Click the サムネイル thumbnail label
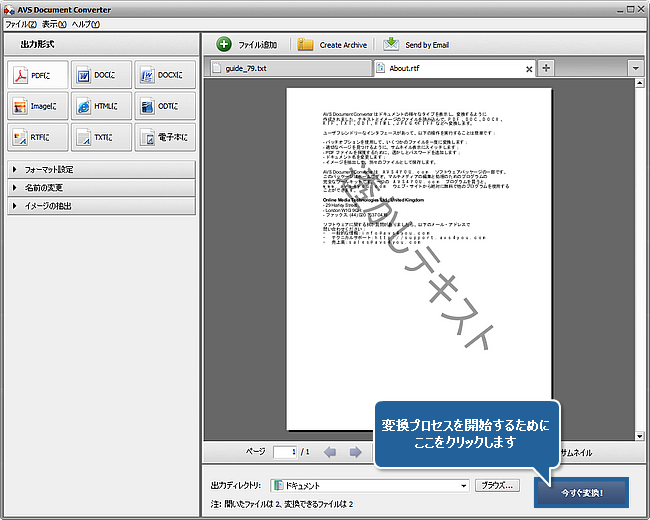650x520 pixels. pyautogui.click(x=576, y=453)
